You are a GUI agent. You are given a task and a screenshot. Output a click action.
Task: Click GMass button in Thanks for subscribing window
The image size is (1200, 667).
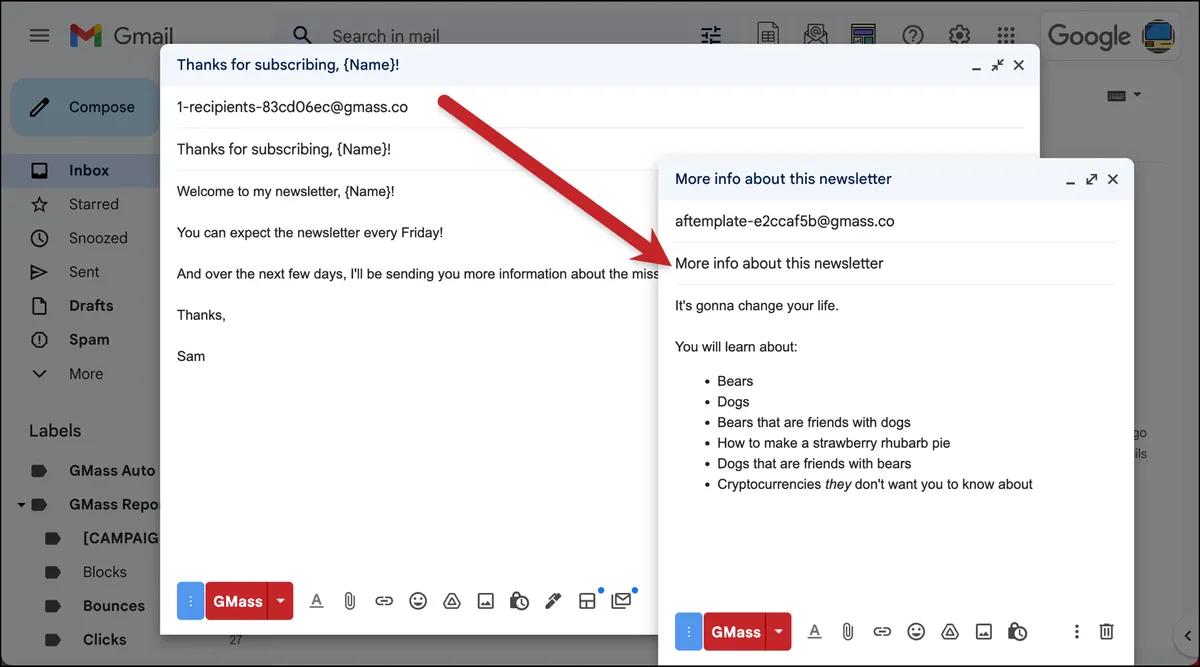tap(237, 601)
